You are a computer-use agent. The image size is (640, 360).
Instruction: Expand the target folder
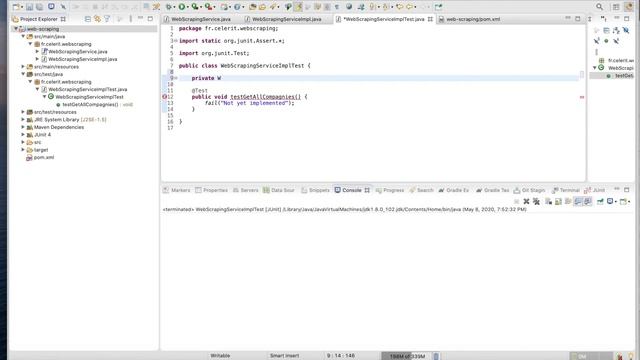tap(23, 150)
